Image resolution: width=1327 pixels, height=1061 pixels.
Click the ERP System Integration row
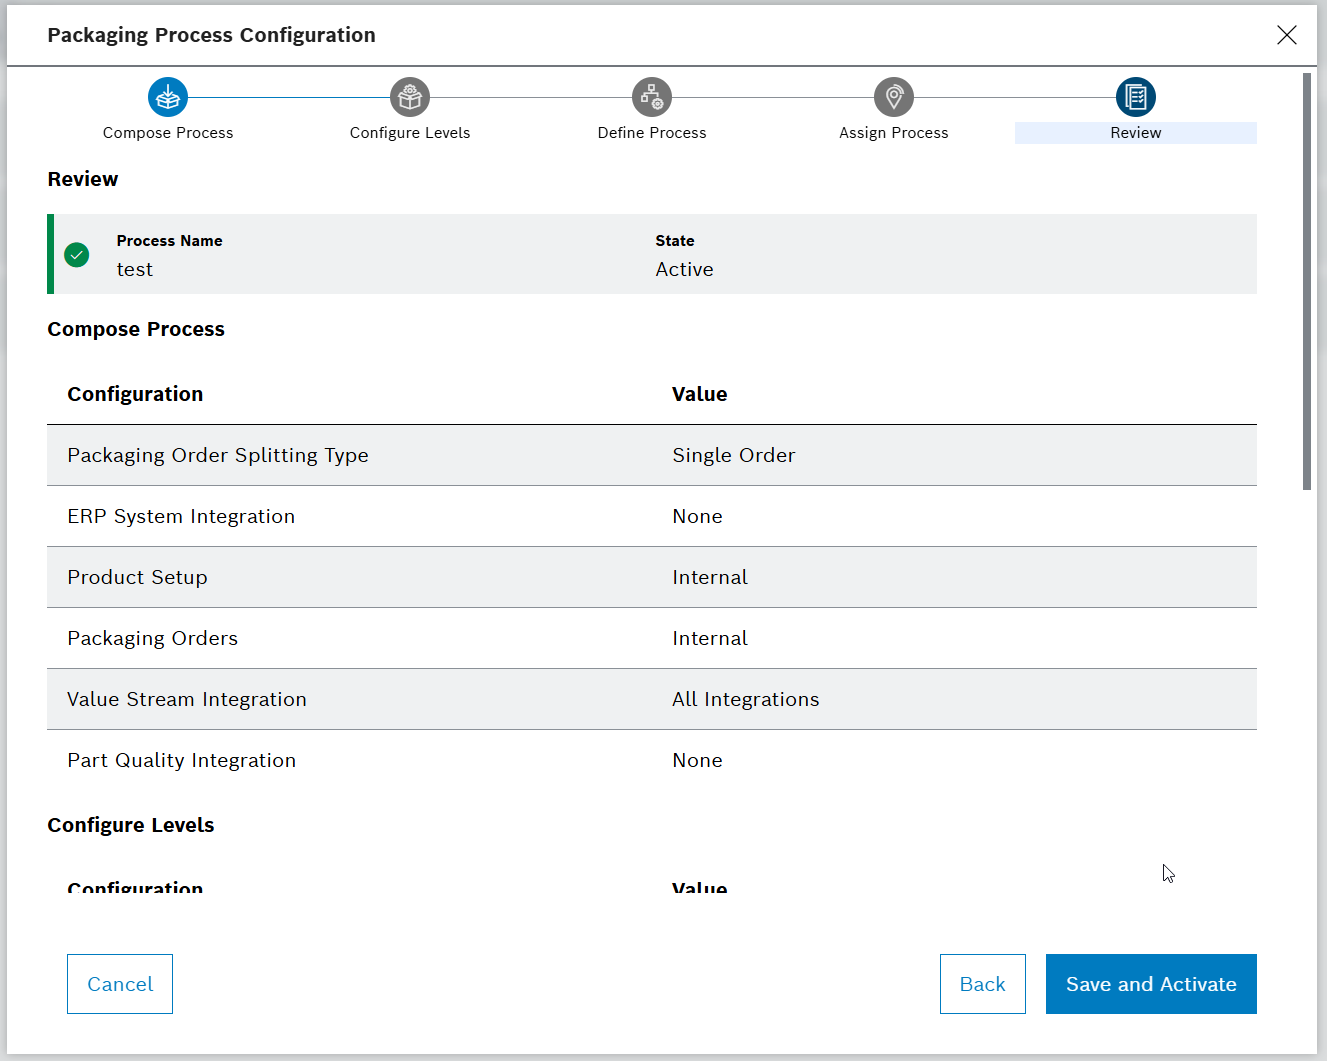pyautogui.click(x=651, y=516)
